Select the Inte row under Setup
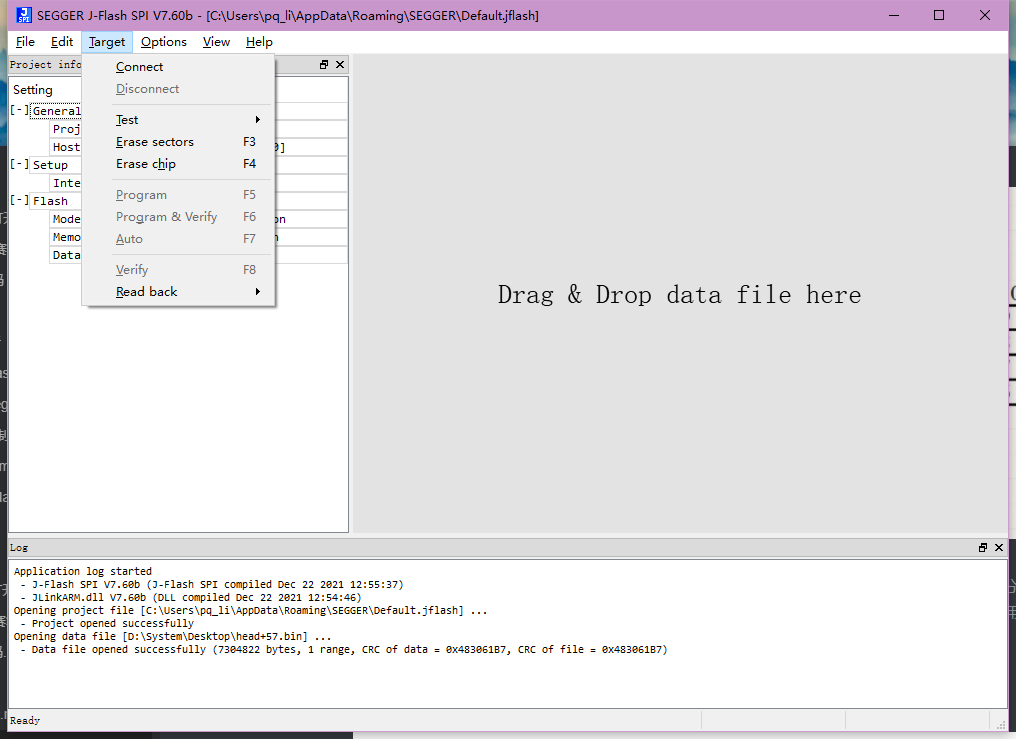The width and height of the screenshot is (1016, 739). click(67, 183)
